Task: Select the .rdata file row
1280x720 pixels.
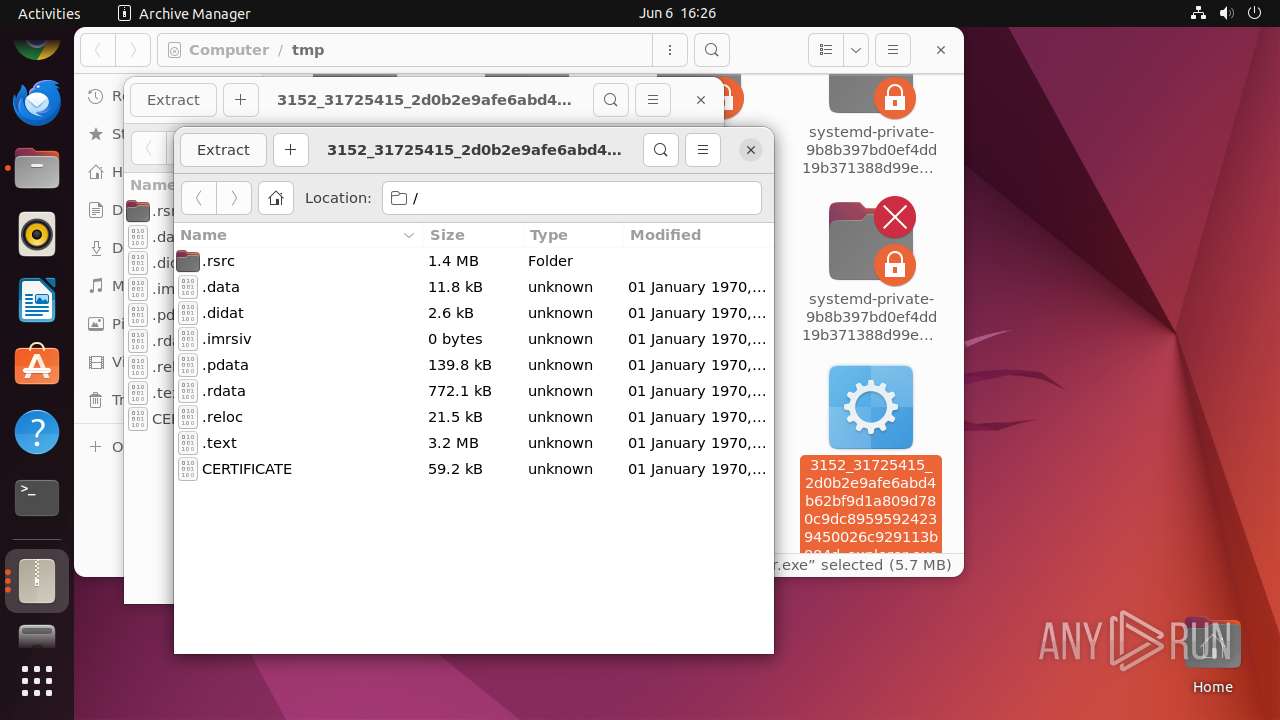Action: pos(474,391)
